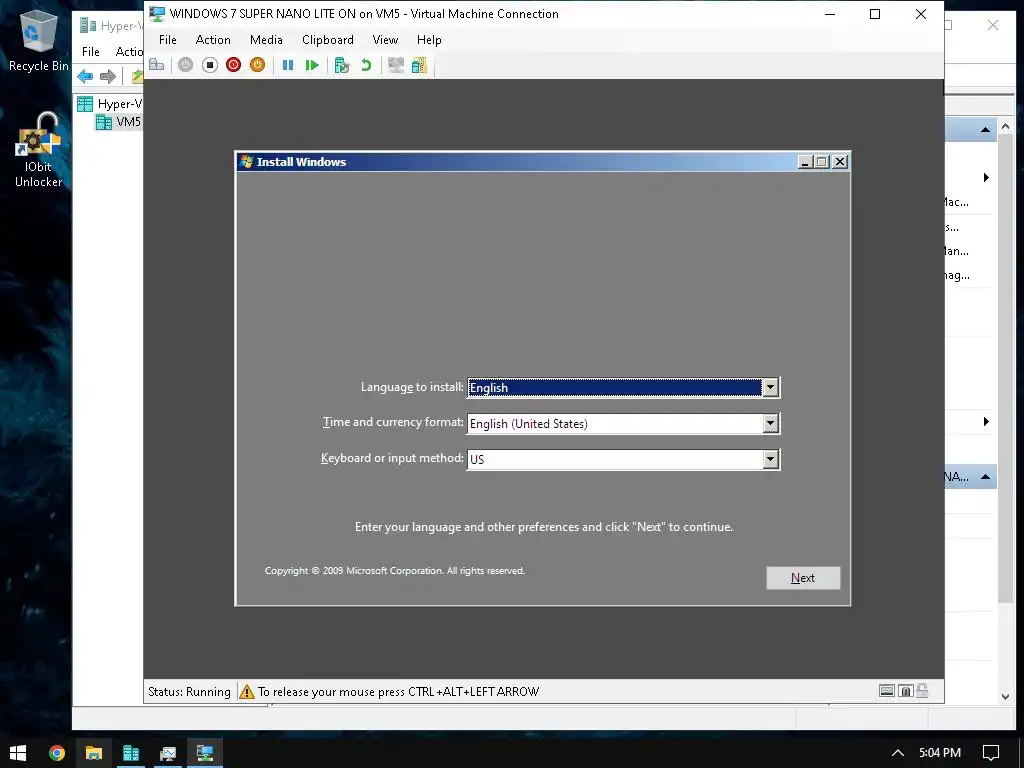Image resolution: width=1024 pixels, height=768 pixels.
Task: Click the taskbar icon right of Hyper-V Manager
Action: pyautogui.click(x=168, y=753)
